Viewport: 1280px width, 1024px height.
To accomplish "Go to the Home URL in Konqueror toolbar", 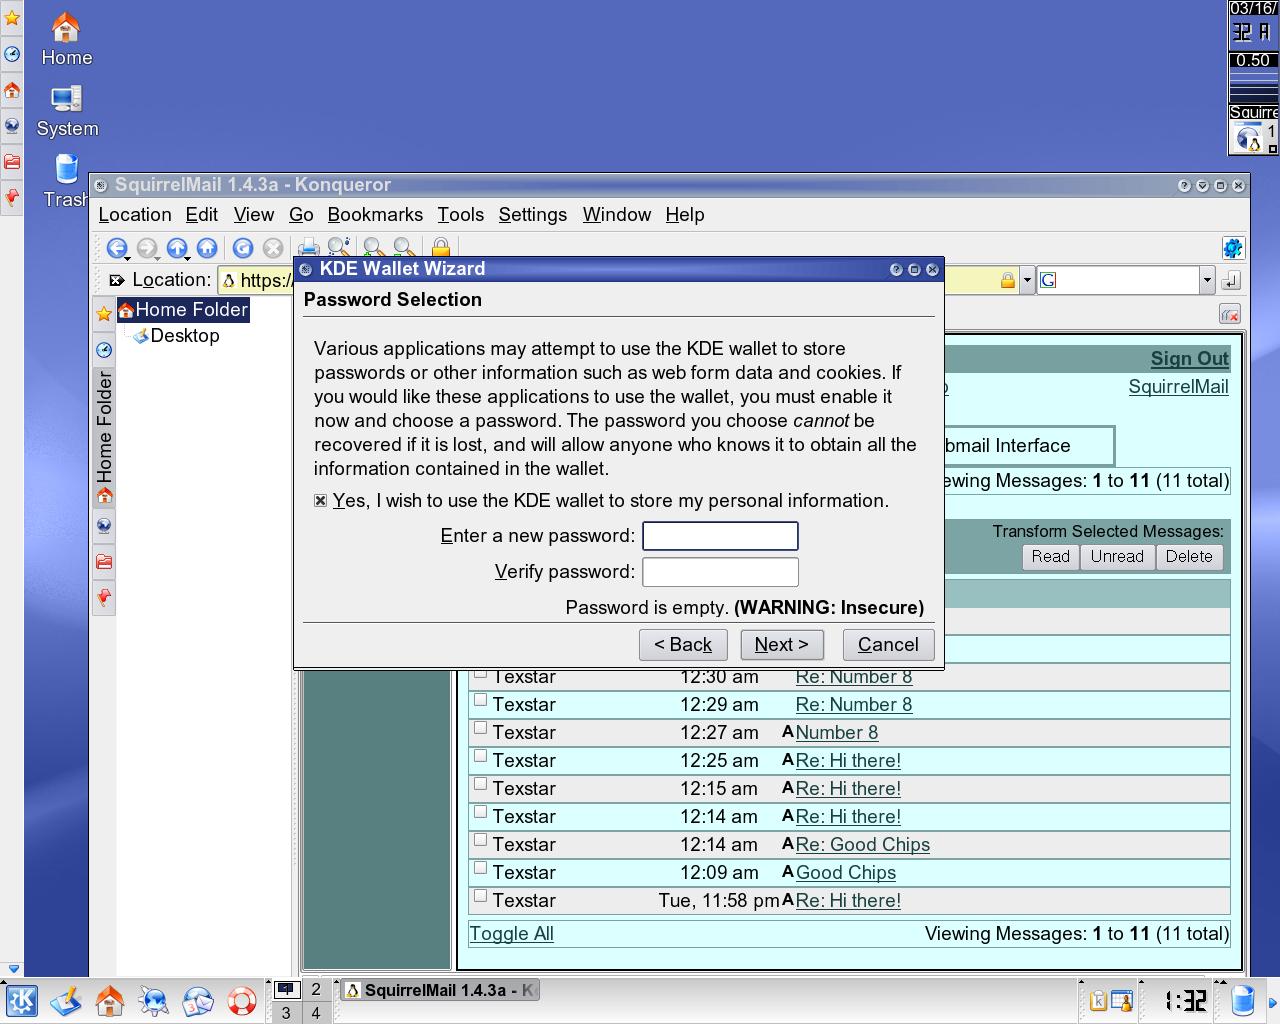I will pos(207,248).
